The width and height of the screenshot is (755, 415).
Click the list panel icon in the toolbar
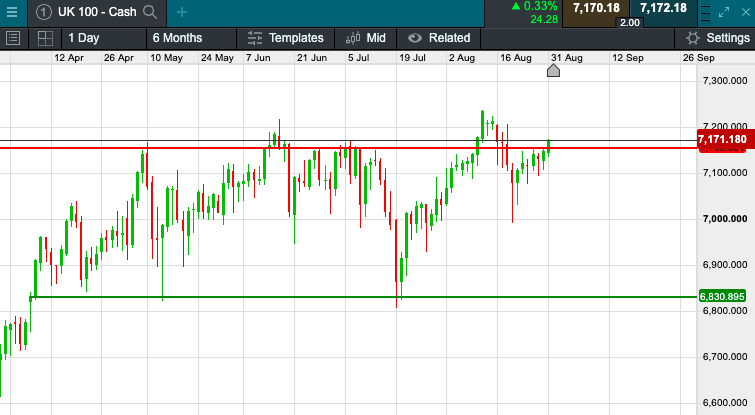coord(13,38)
